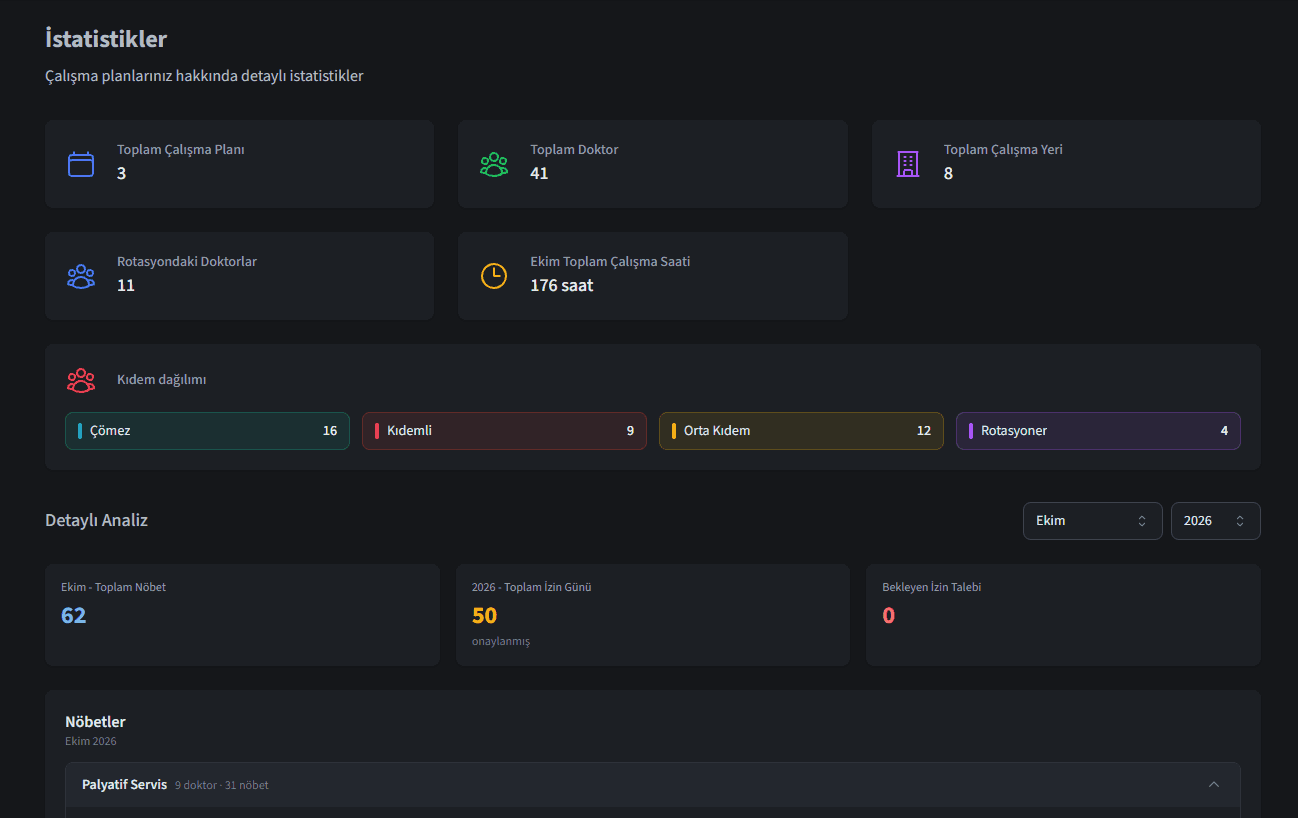Click the 9 doktor · 31 nöbet summary text
The image size is (1298, 818).
tap(221, 785)
